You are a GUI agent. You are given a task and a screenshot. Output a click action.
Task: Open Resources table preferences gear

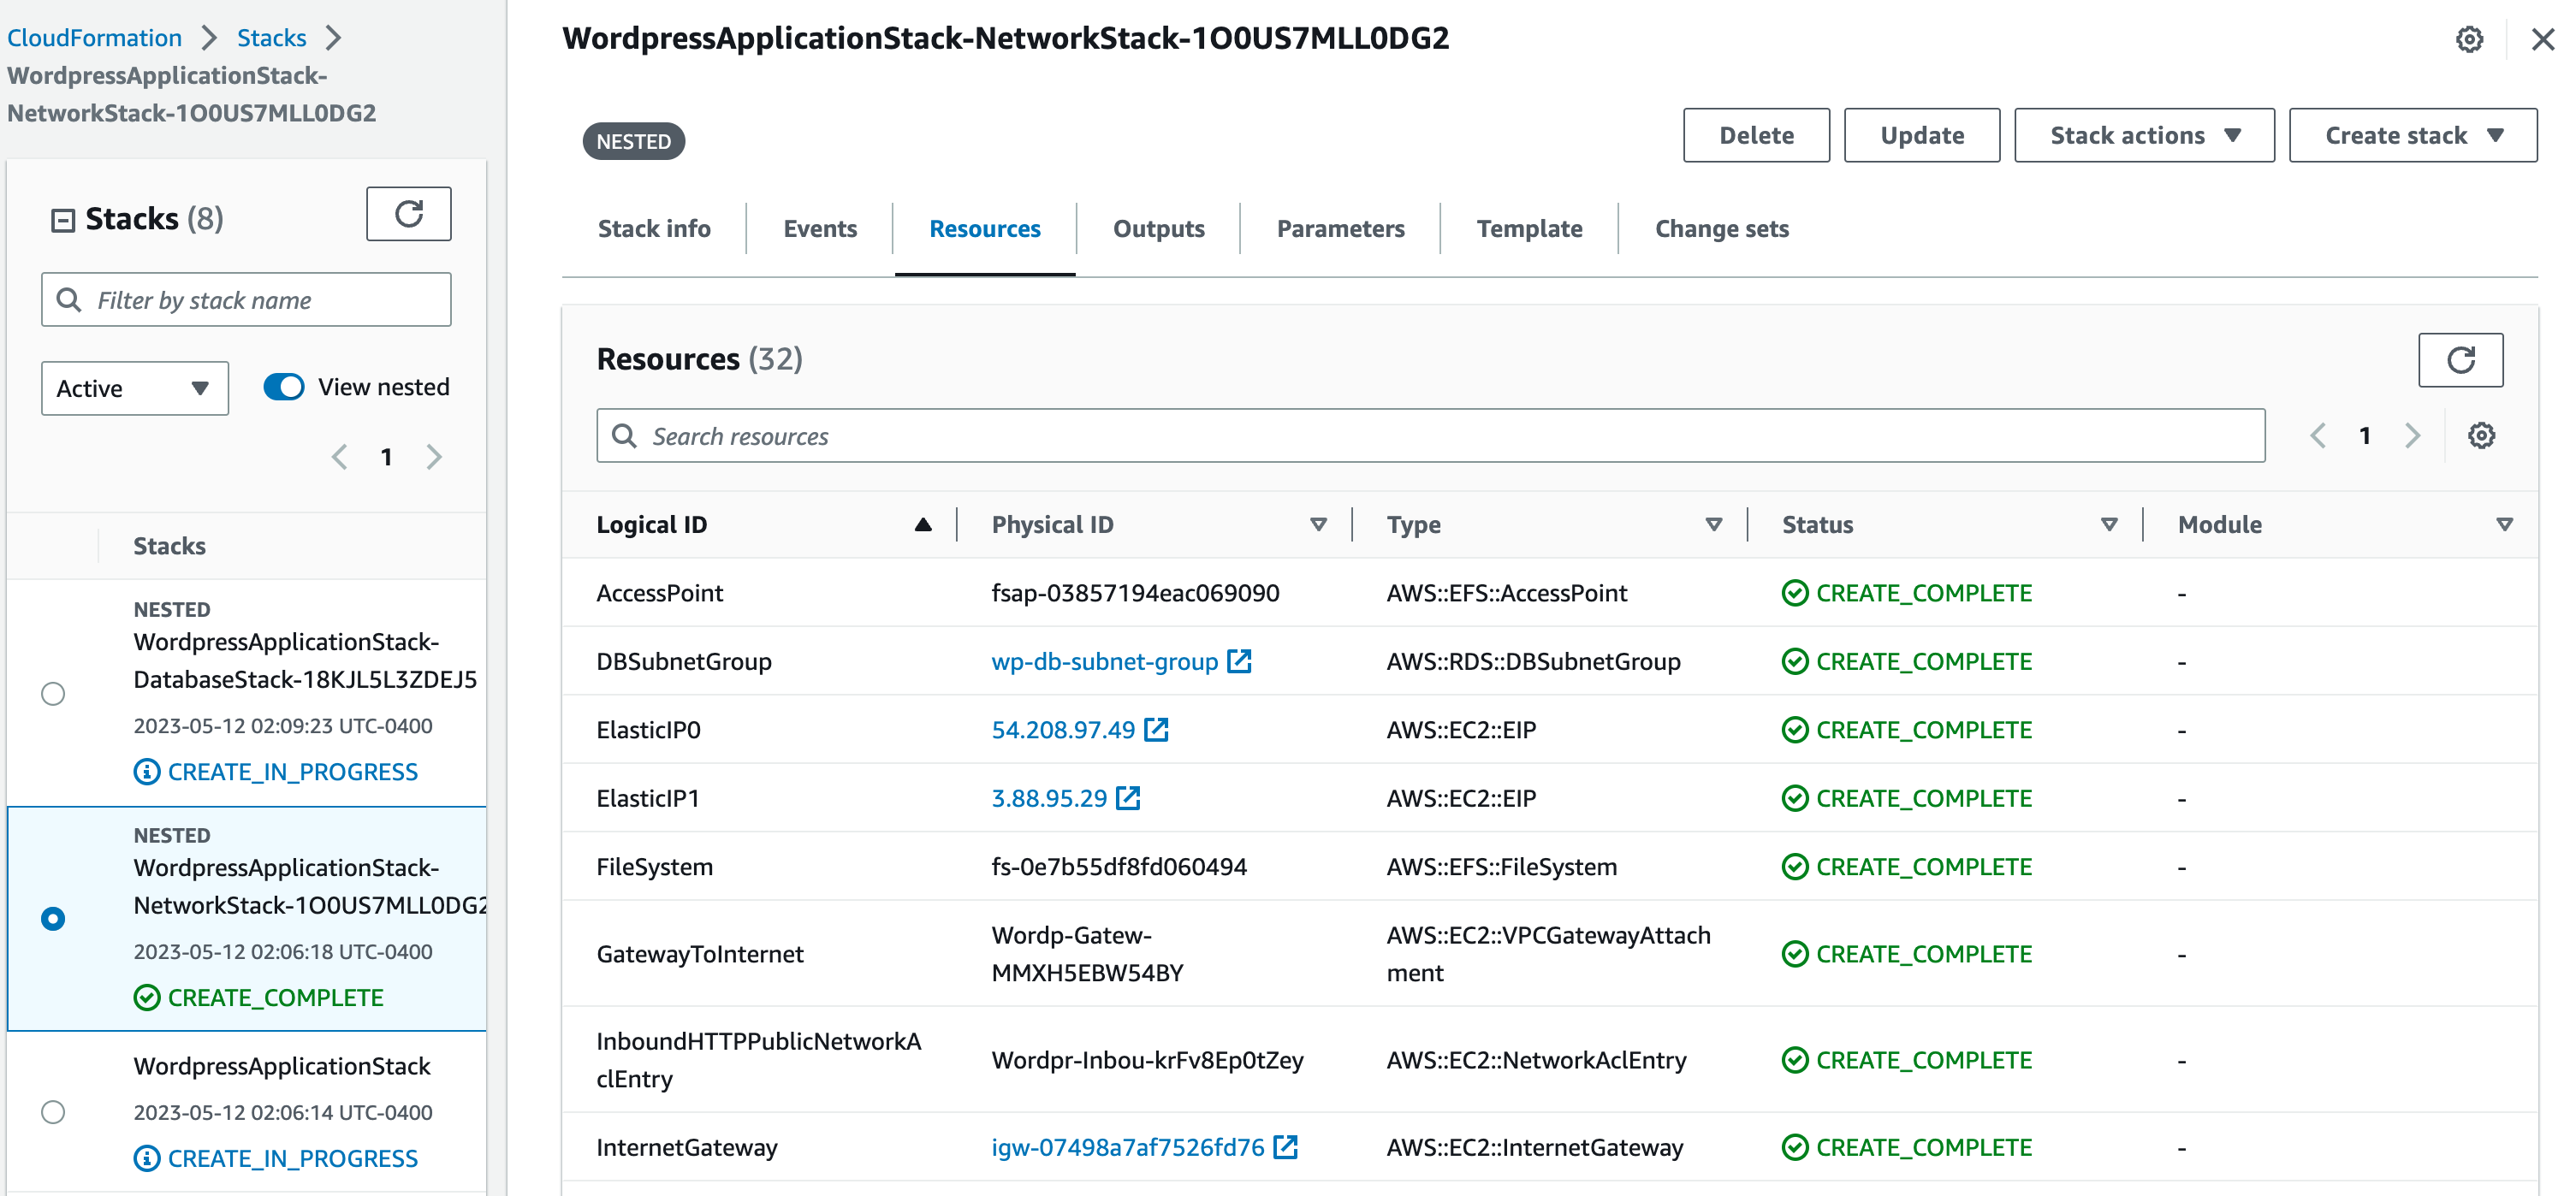[2481, 436]
